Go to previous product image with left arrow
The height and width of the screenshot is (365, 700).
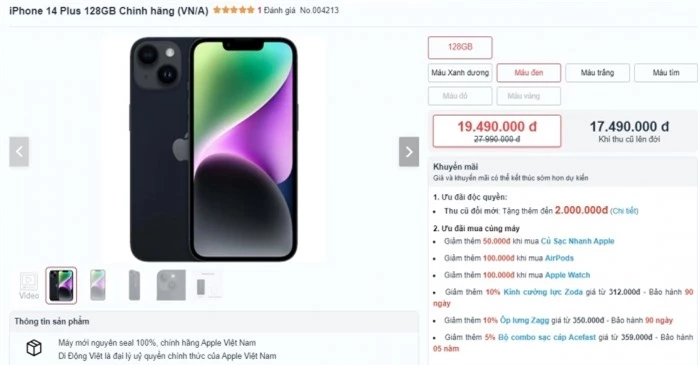(x=19, y=152)
